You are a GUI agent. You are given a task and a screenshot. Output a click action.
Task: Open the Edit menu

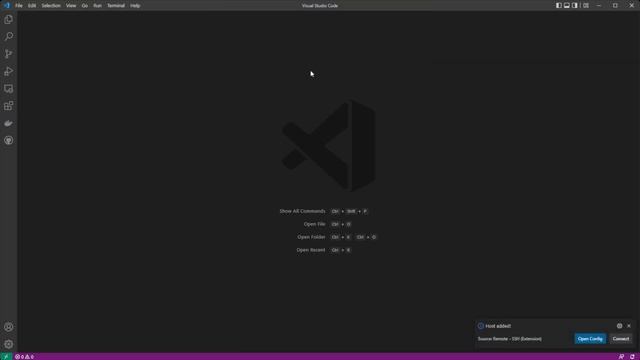[32, 6]
